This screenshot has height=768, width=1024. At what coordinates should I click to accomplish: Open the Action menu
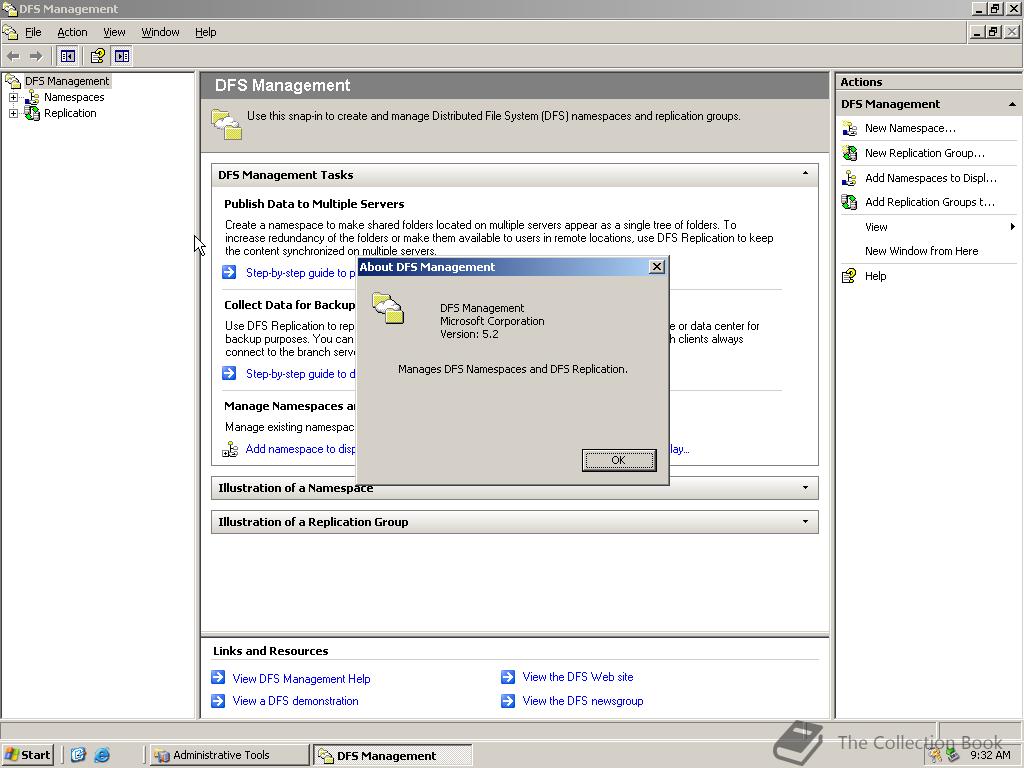tap(72, 32)
